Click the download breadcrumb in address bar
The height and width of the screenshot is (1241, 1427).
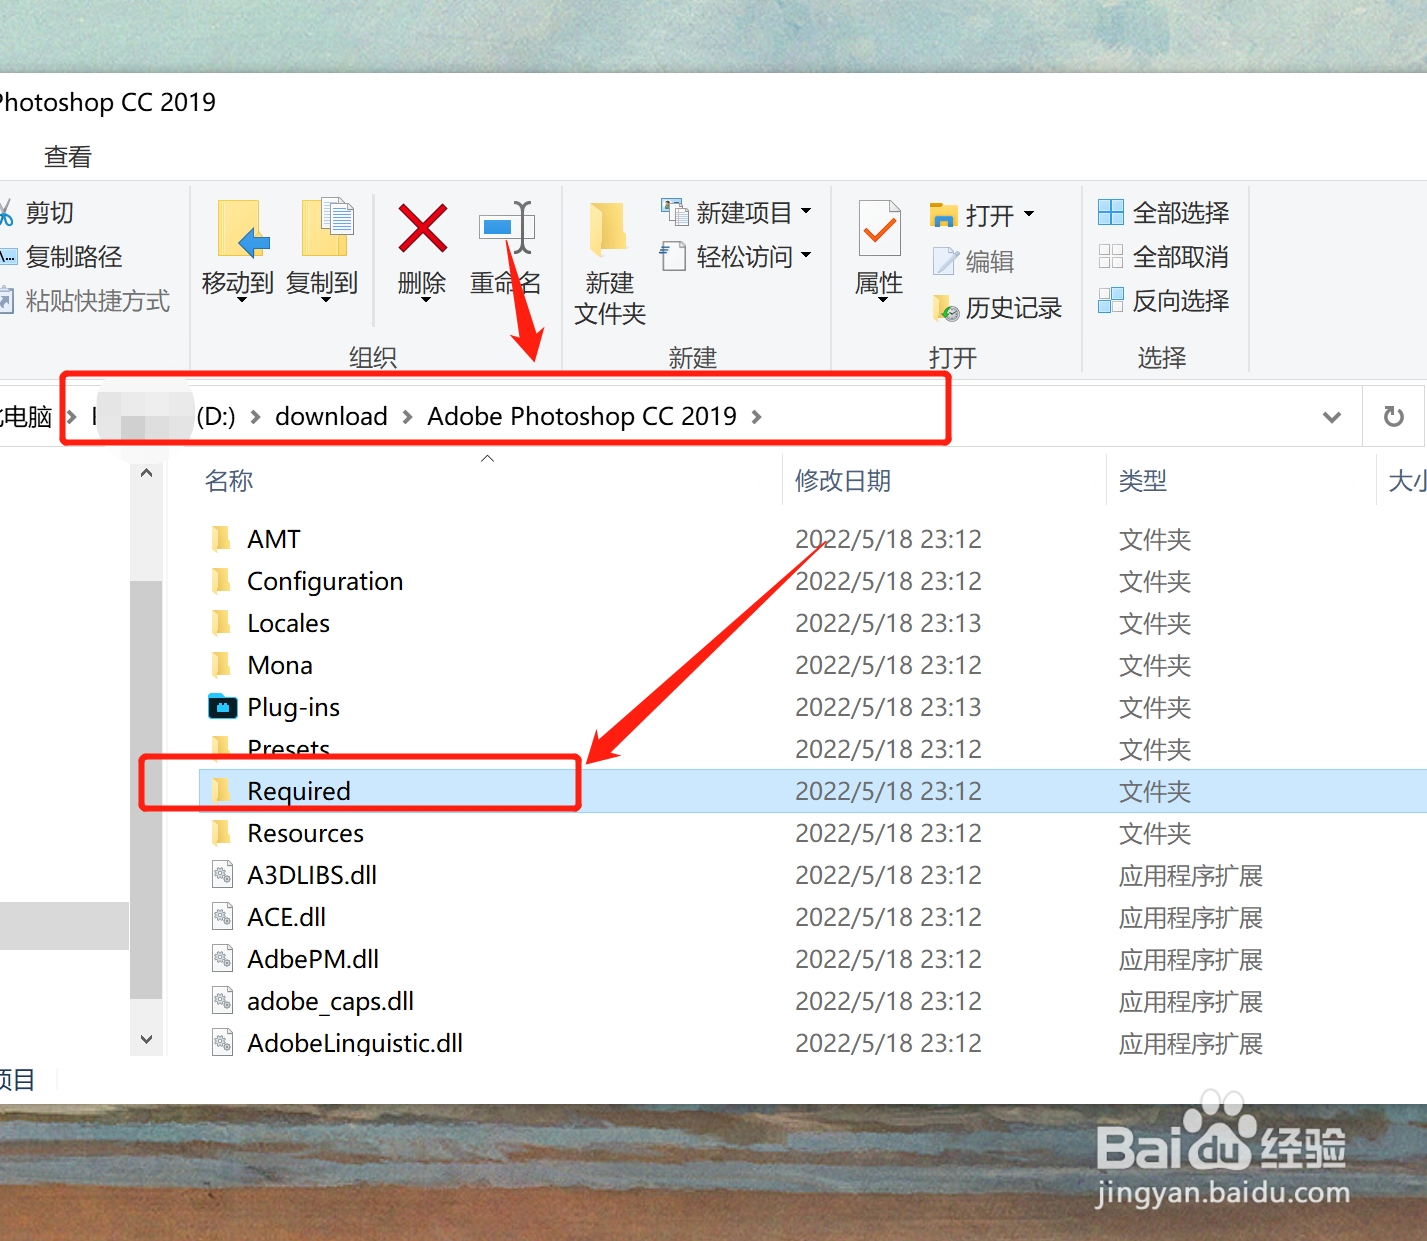click(331, 416)
